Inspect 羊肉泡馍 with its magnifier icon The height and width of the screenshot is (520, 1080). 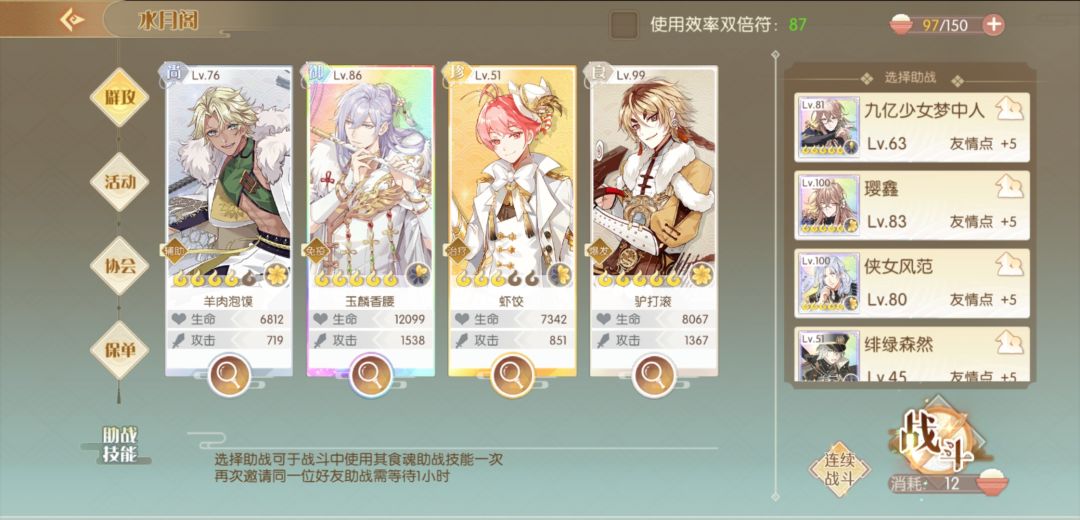(x=229, y=375)
